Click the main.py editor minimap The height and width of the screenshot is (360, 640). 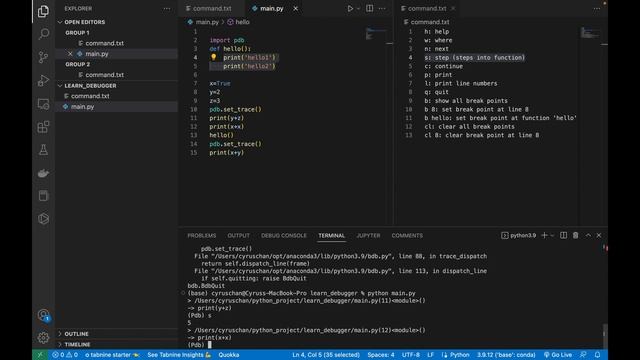tap(376, 34)
